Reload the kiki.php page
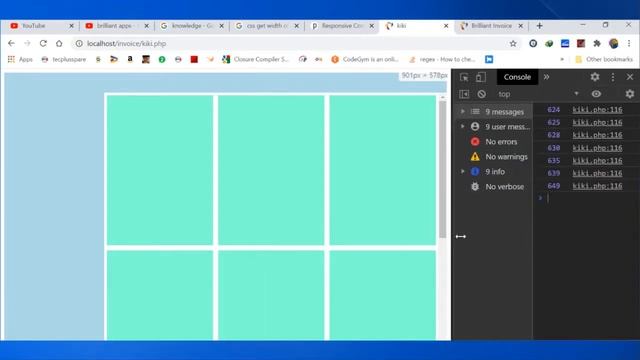This screenshot has height=360, width=640. point(43,43)
